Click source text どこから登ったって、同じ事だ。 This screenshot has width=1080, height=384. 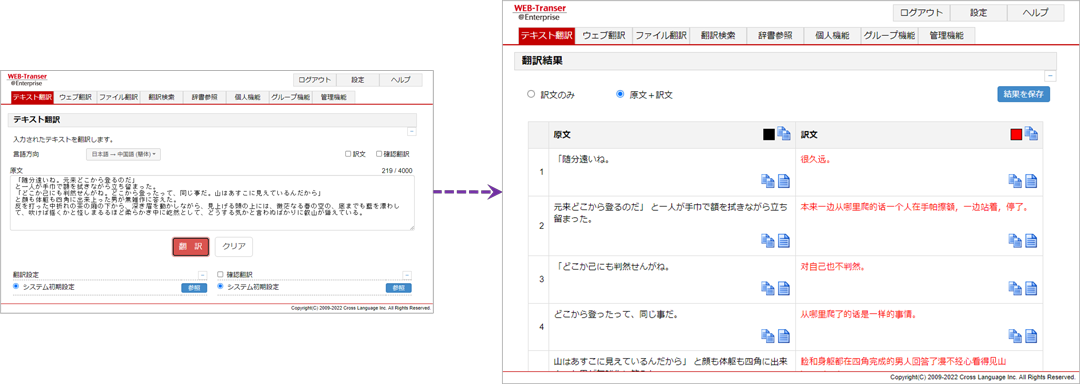pyautogui.click(x=617, y=314)
